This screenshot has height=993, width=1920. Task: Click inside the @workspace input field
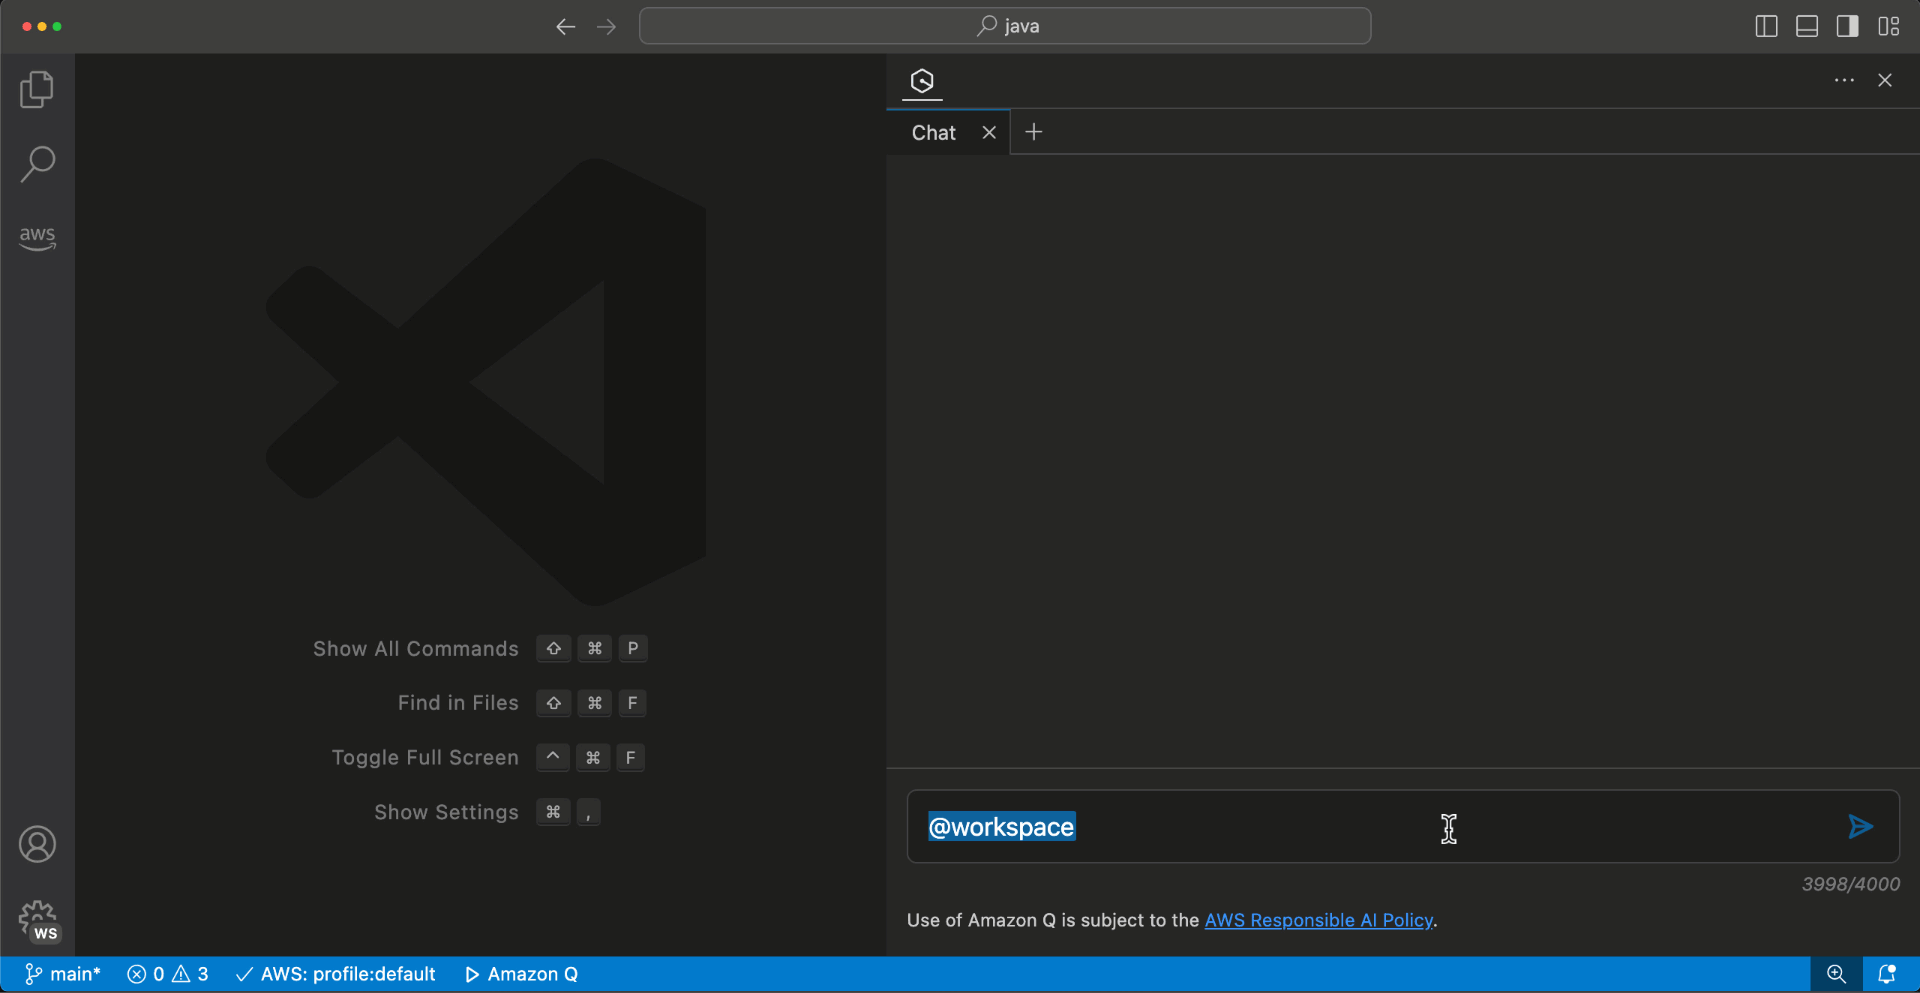click(1200, 827)
